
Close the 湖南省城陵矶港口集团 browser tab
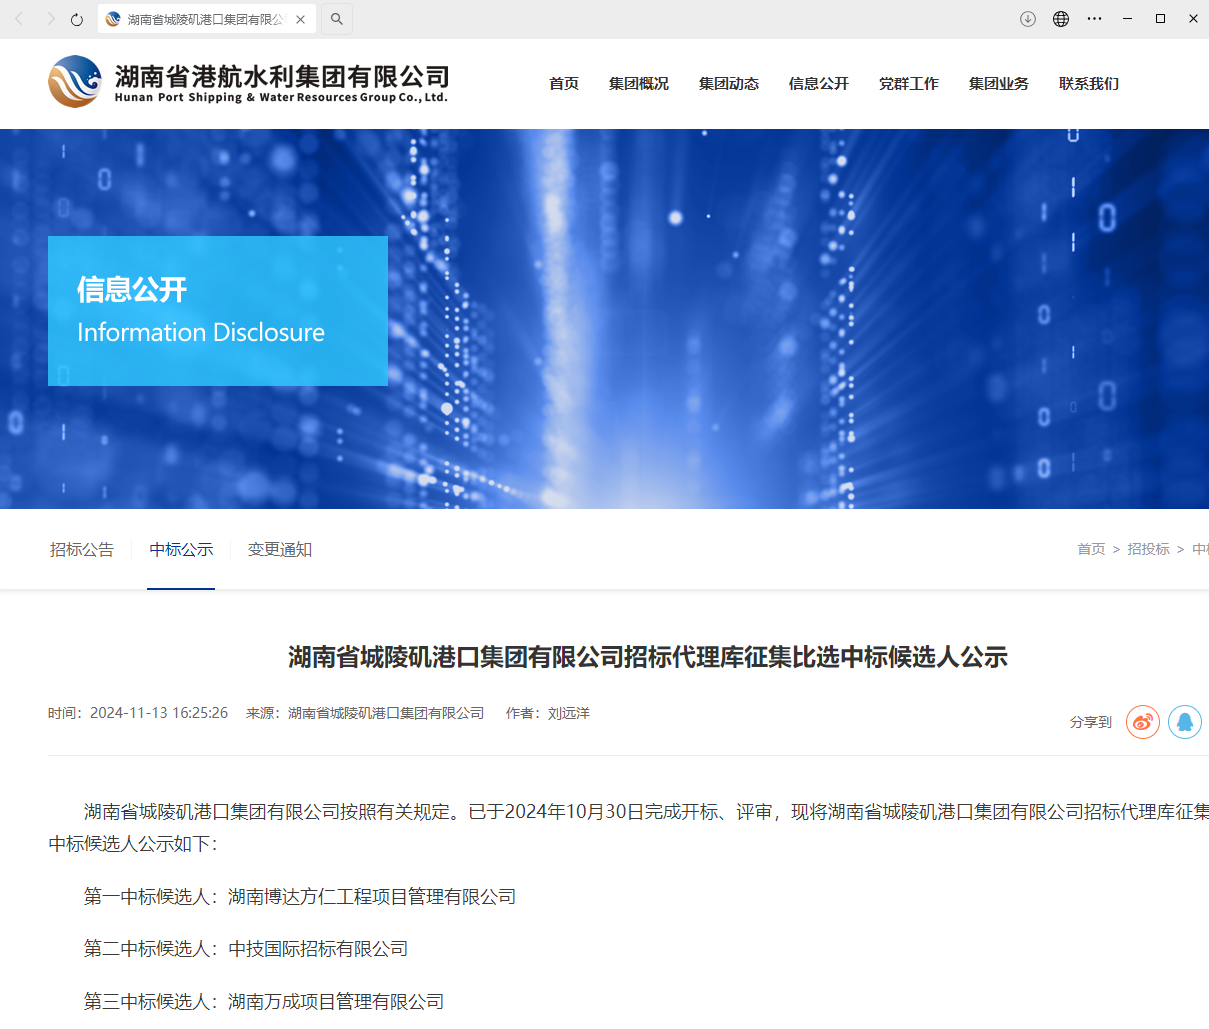click(300, 19)
